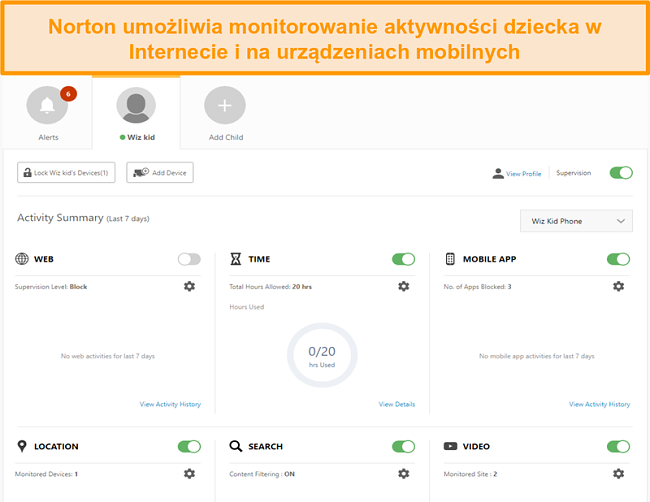Open Time View Details link
This screenshot has height=502, width=650.
click(397, 404)
